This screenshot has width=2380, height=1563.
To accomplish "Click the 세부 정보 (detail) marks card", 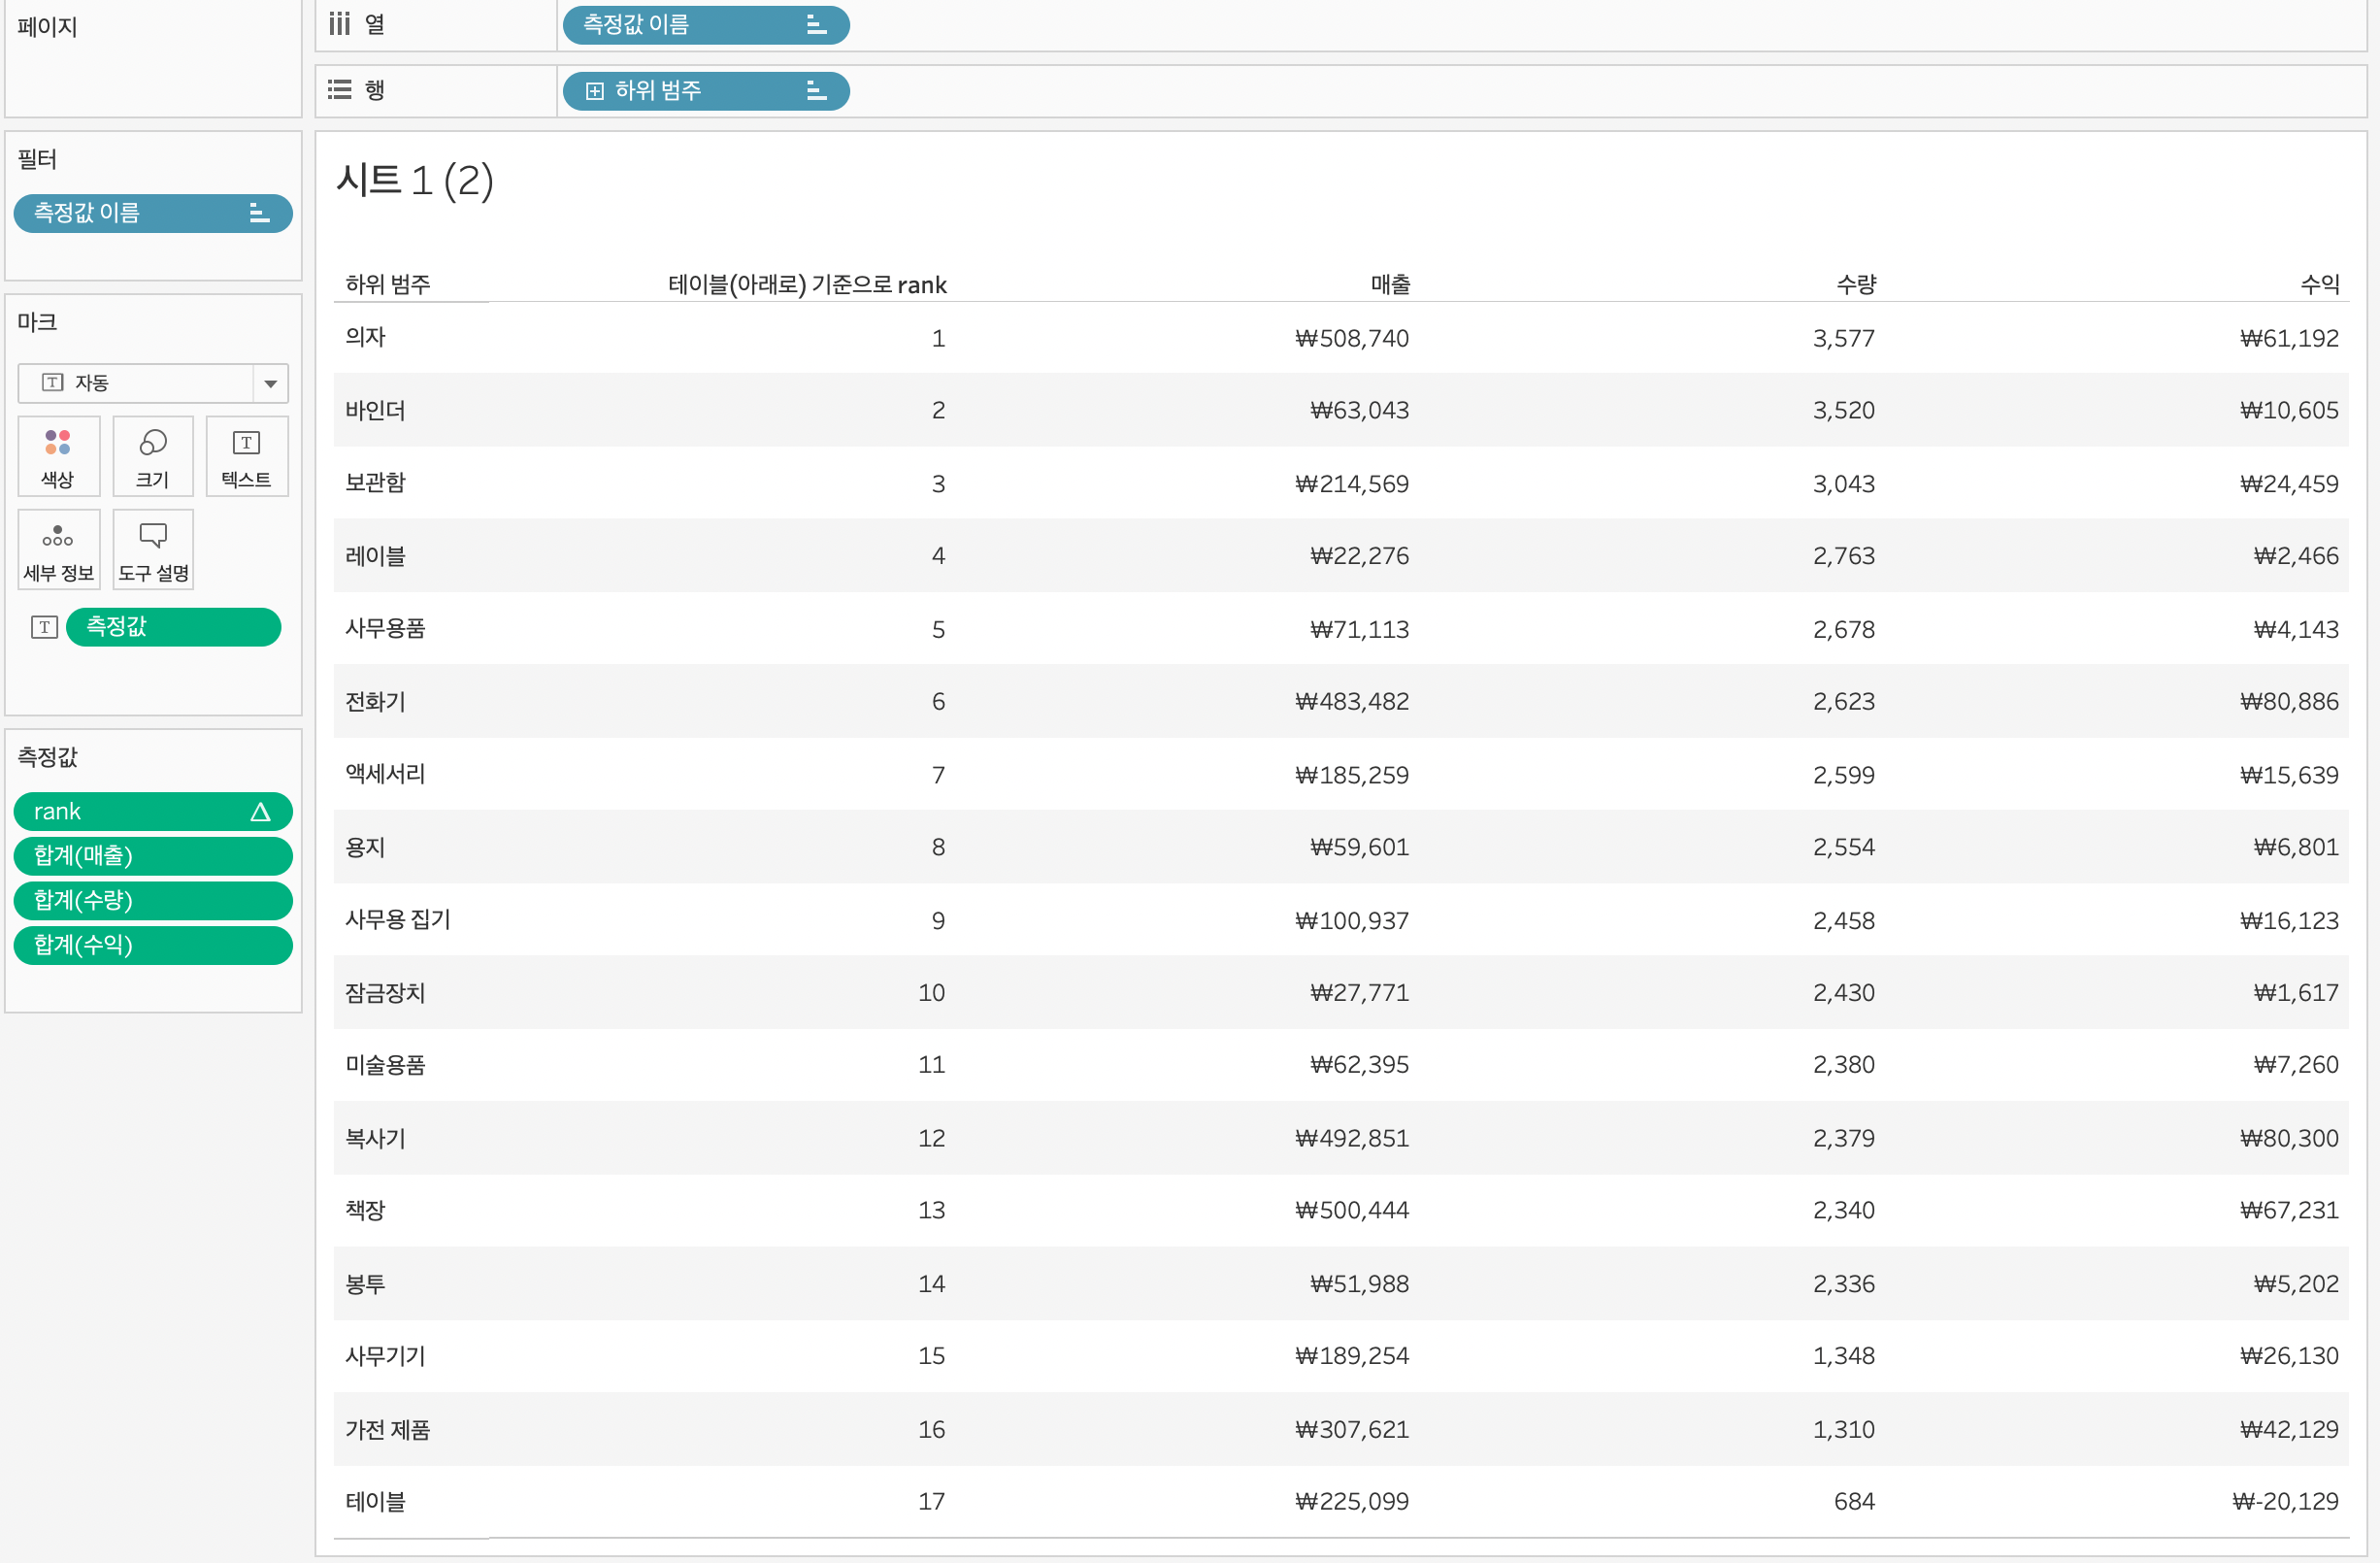I will [58, 550].
